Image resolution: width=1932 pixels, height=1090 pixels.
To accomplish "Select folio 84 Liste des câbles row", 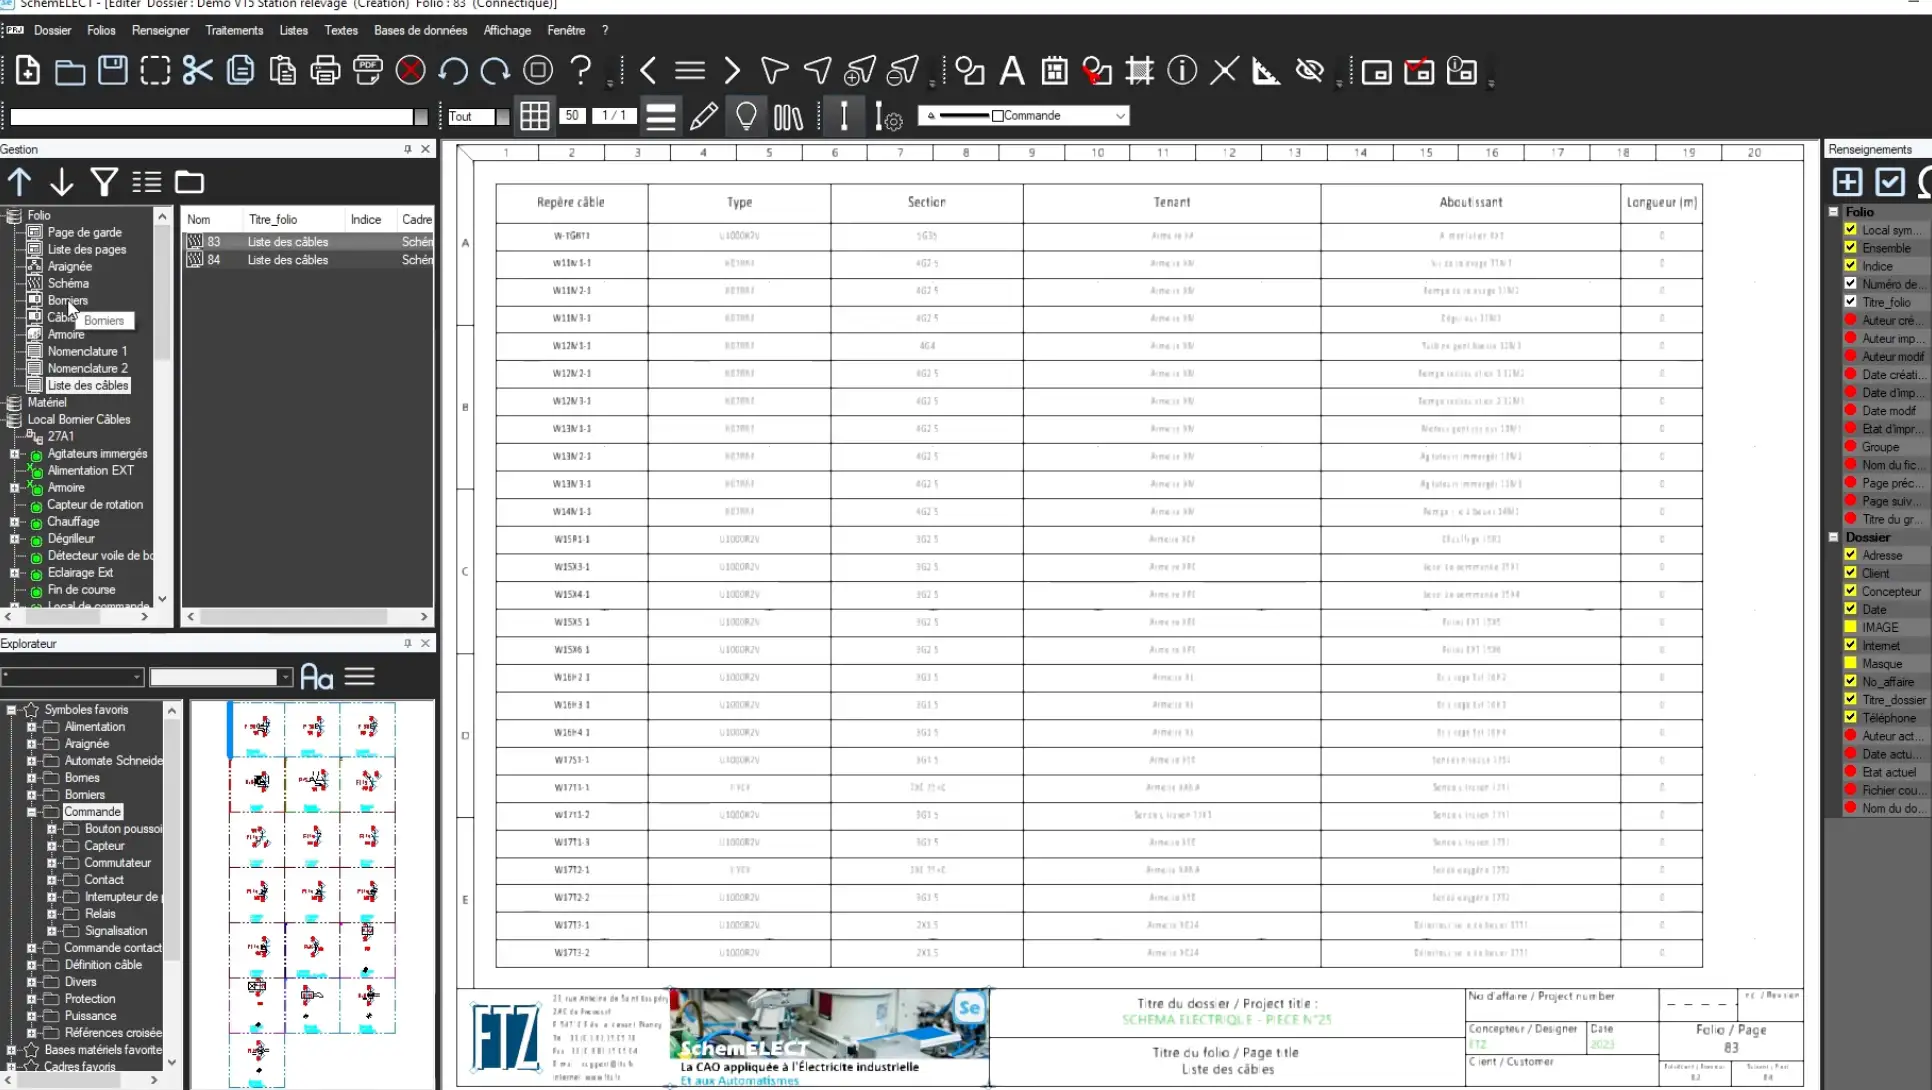I will (x=287, y=260).
